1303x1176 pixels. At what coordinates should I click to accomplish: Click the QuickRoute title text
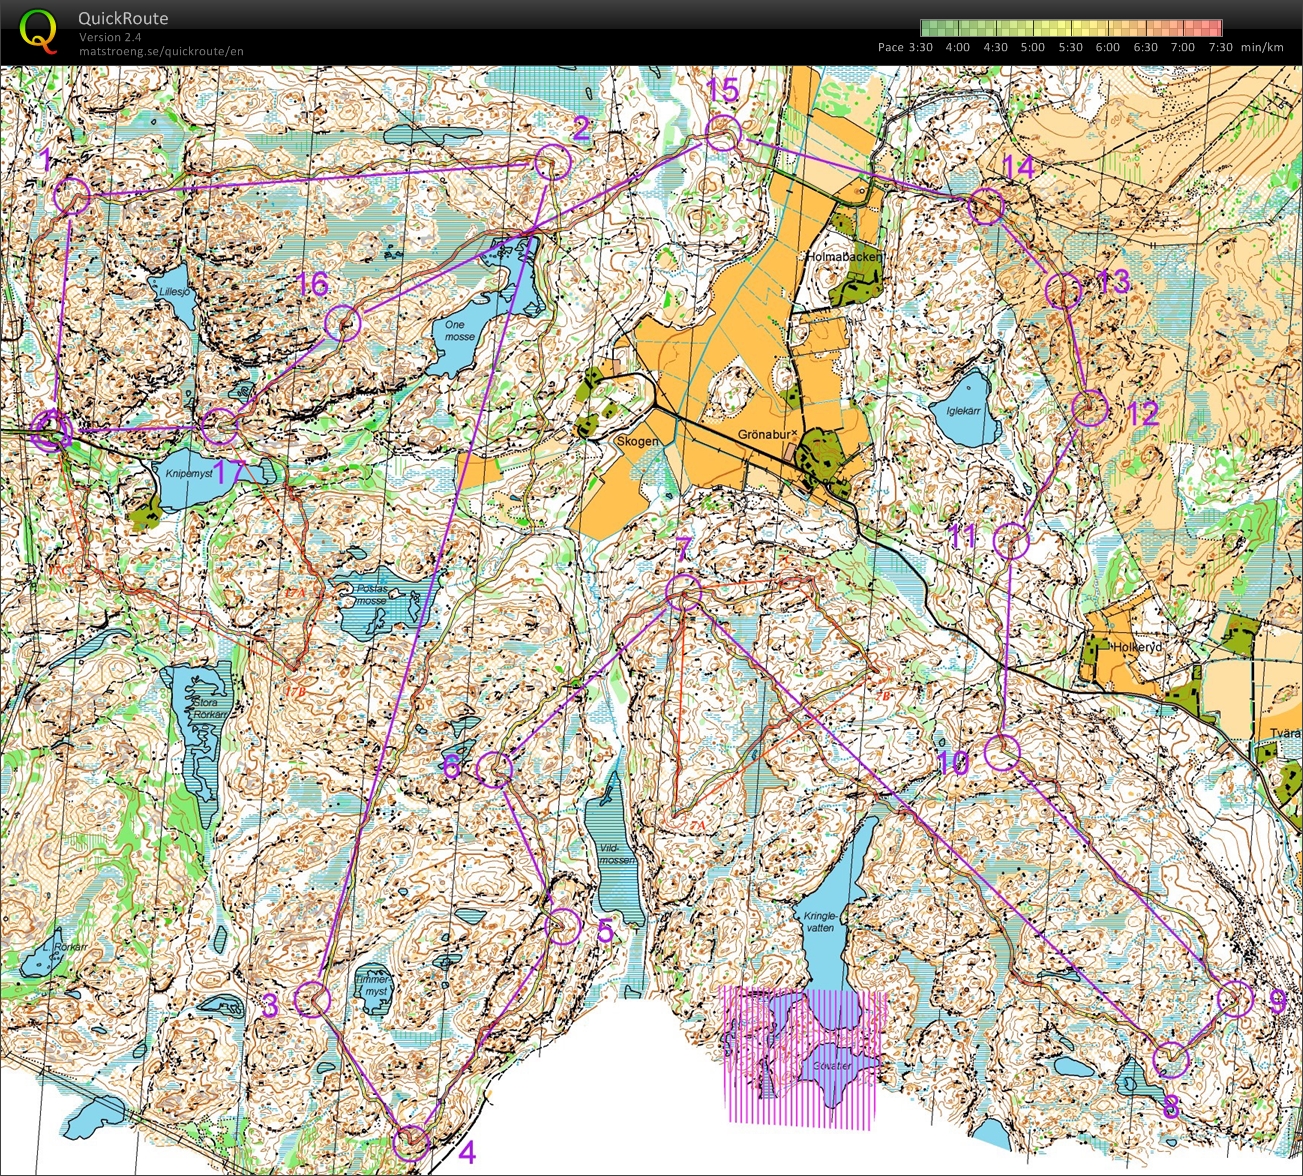(123, 18)
